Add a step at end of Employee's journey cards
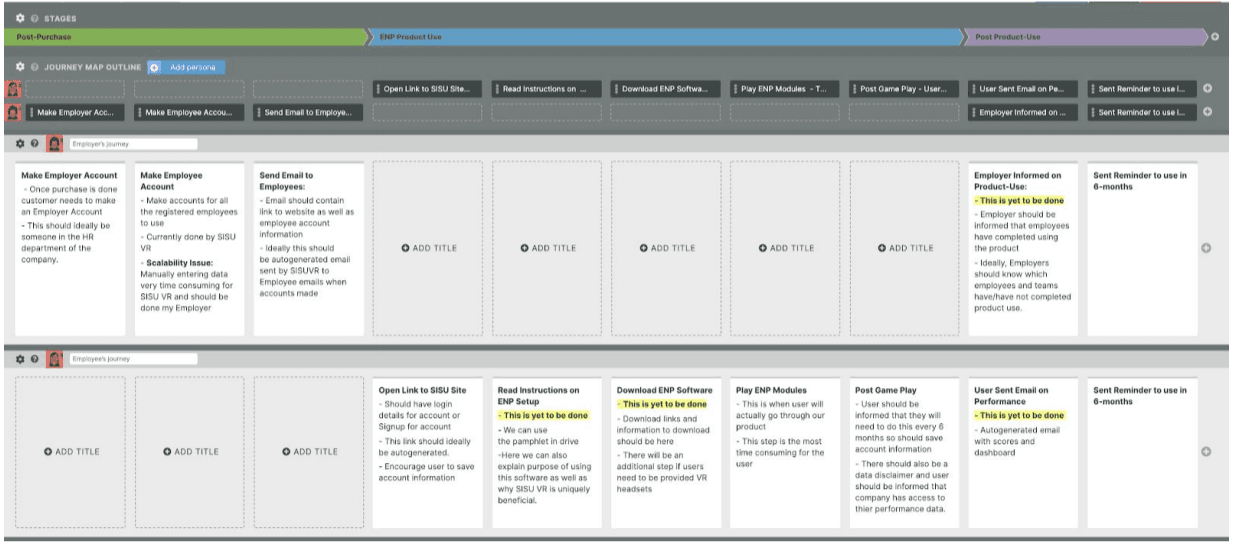The width and height of the screenshot is (1236, 542). click(1206, 451)
